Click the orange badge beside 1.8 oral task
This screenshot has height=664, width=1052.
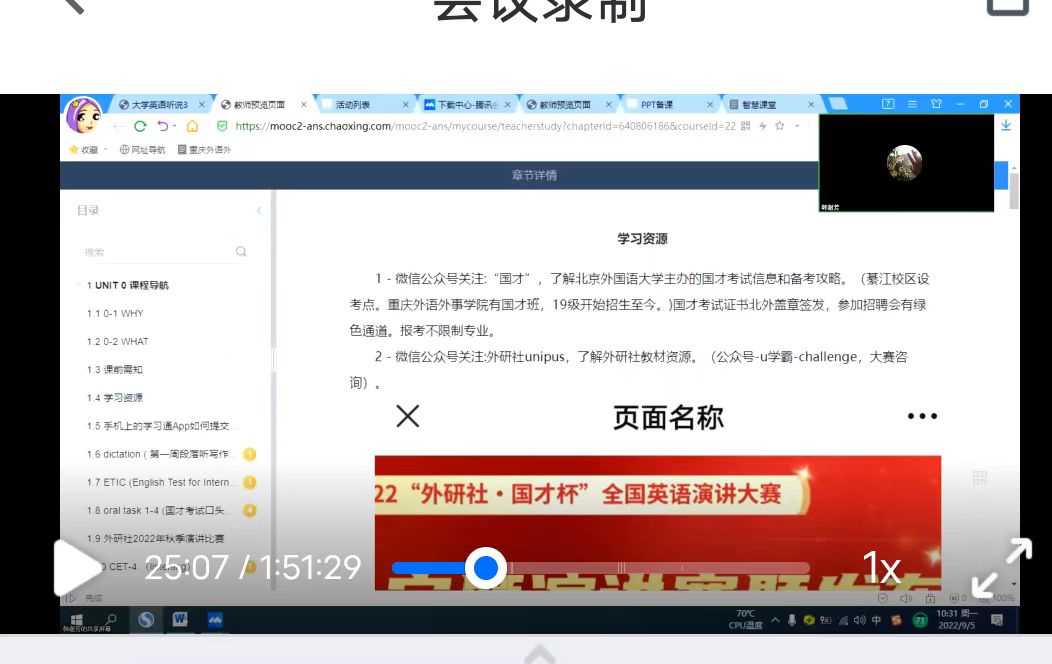click(x=250, y=510)
